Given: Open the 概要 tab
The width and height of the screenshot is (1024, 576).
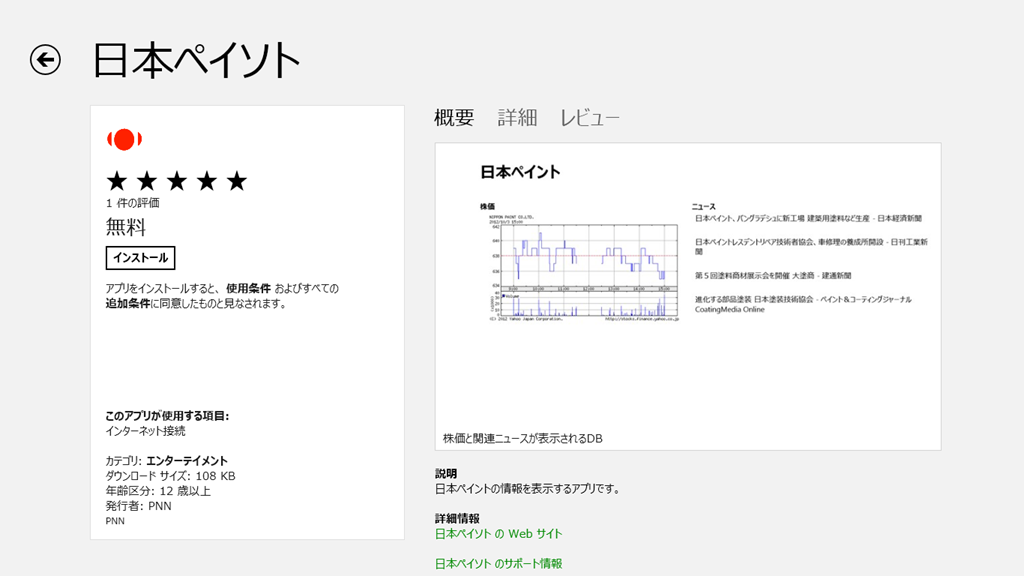Looking at the screenshot, I should pyautogui.click(x=454, y=118).
